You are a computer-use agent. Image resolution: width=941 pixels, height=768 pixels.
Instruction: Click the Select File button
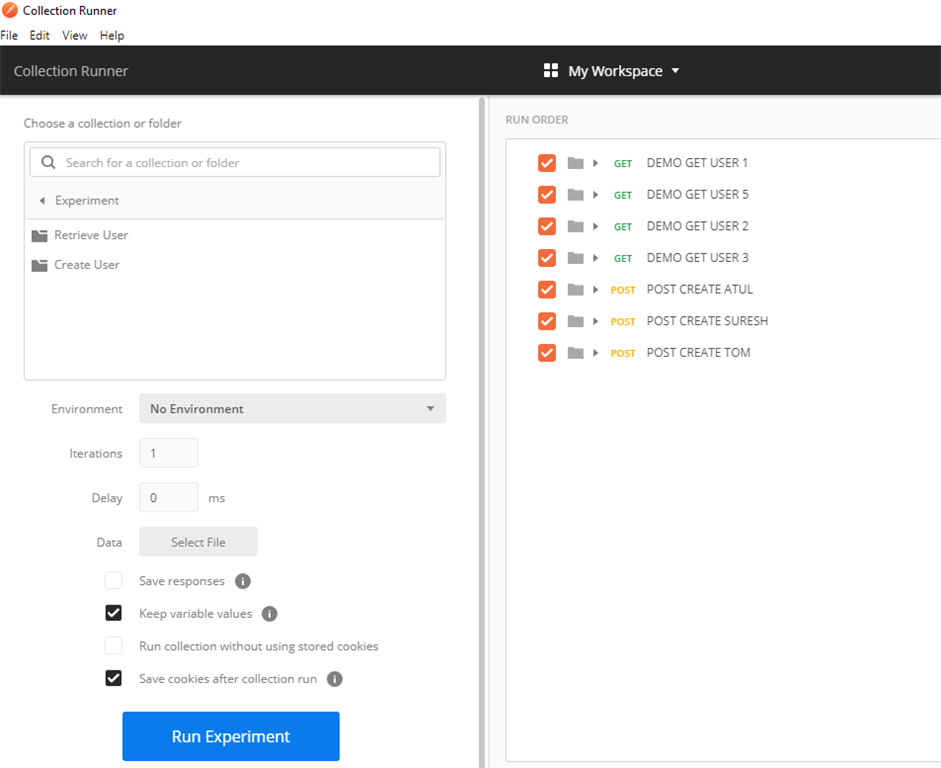point(198,542)
